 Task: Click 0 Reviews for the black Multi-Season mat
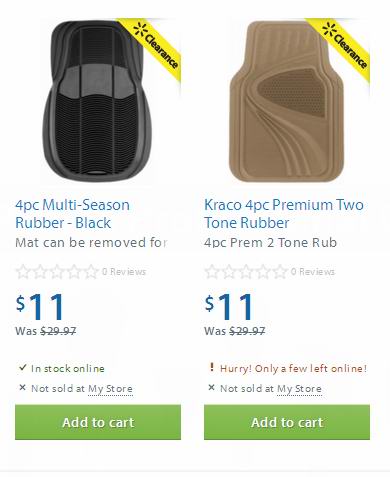coord(124,272)
